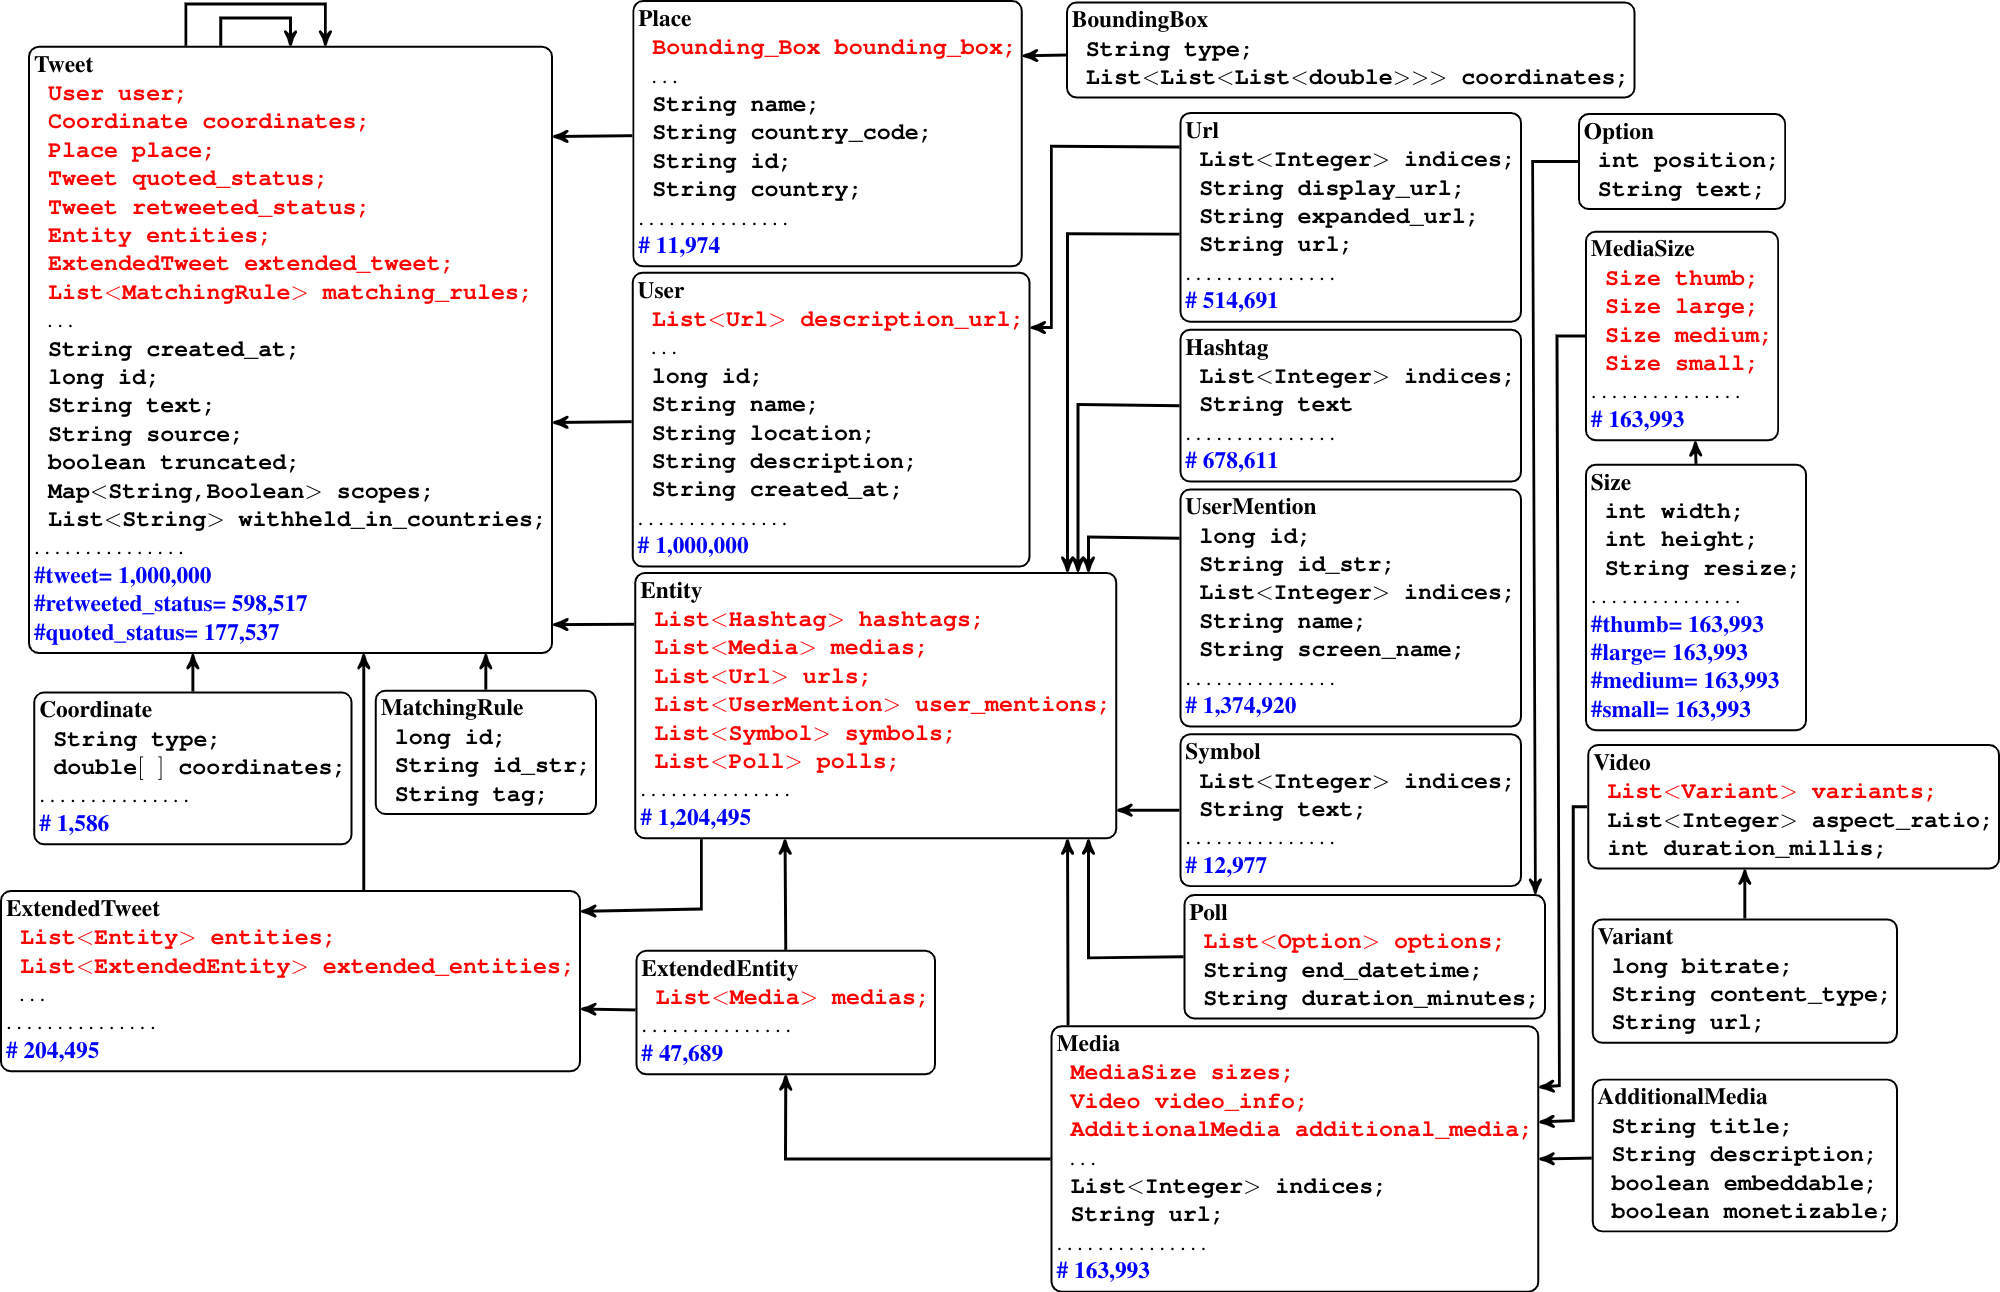The image size is (2000, 1292).
Task: Select 'List<UserMention> user_mentions;' field
Action: [x=880, y=705]
